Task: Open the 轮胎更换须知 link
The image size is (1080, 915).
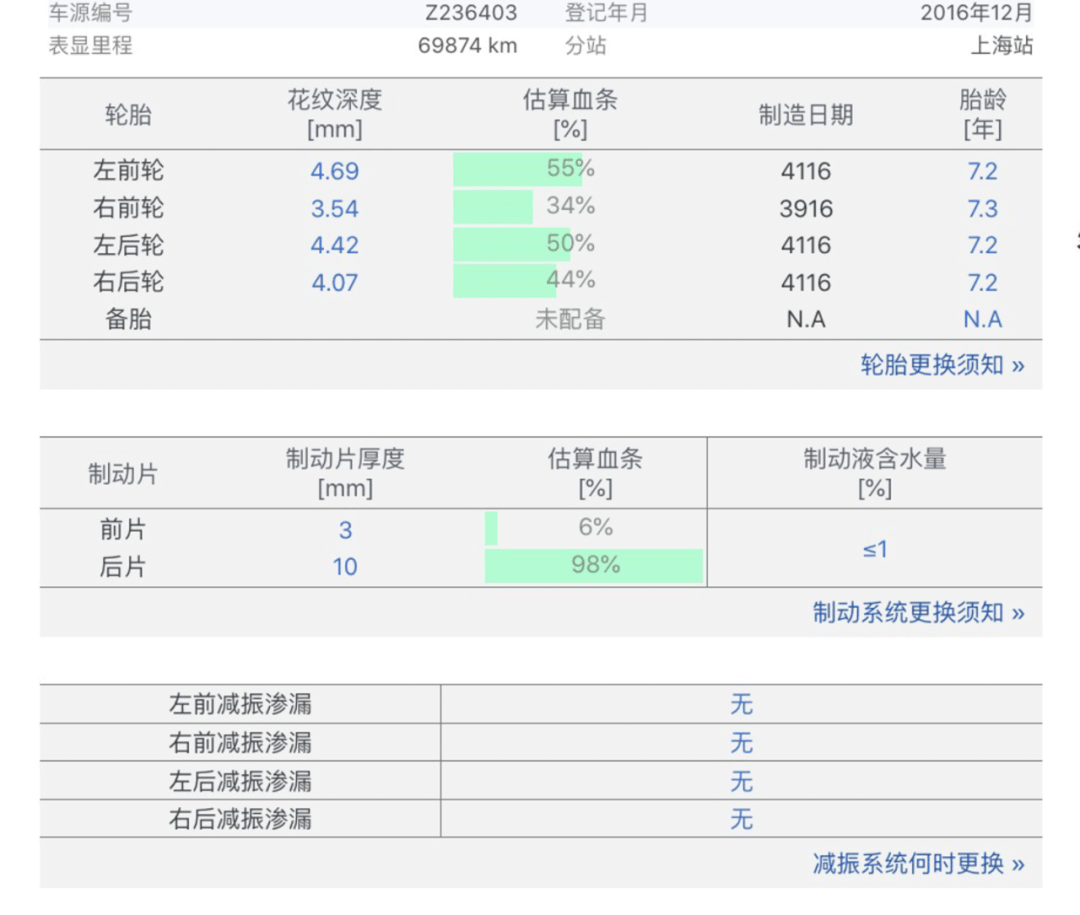Action: [941, 365]
